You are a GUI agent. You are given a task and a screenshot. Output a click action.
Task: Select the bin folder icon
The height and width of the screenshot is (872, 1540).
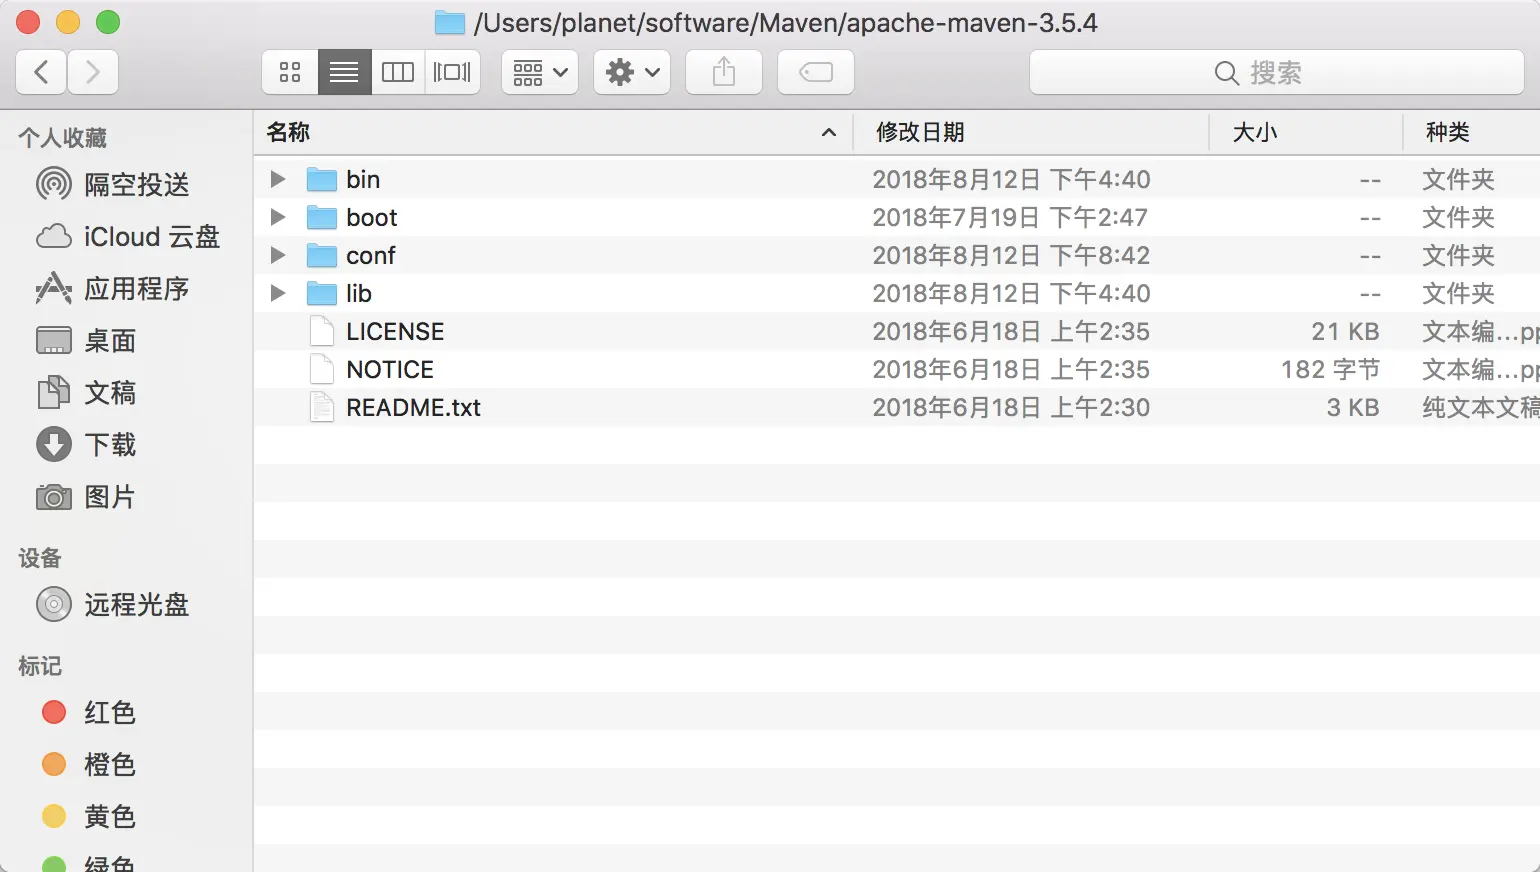[x=321, y=179]
